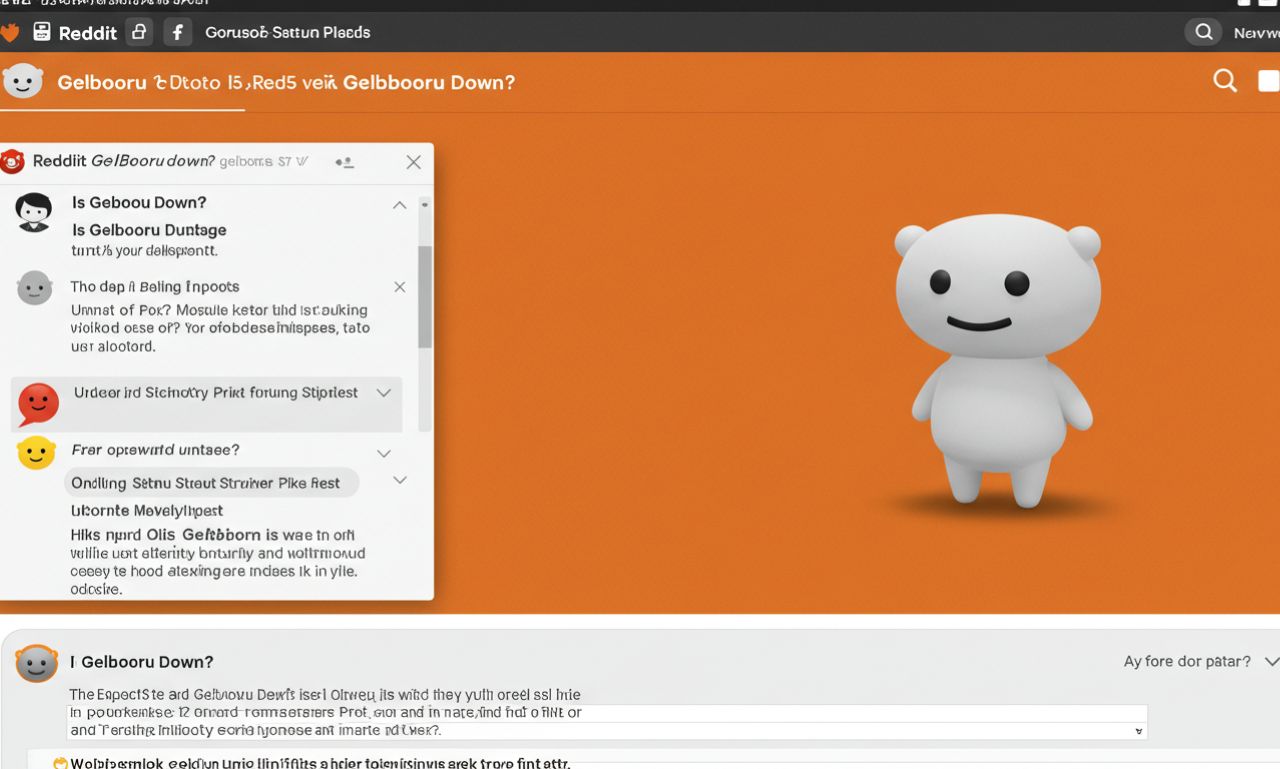Screen dimensions: 1280x769
Task: Click the bottom post text input box
Action: [x=607, y=722]
